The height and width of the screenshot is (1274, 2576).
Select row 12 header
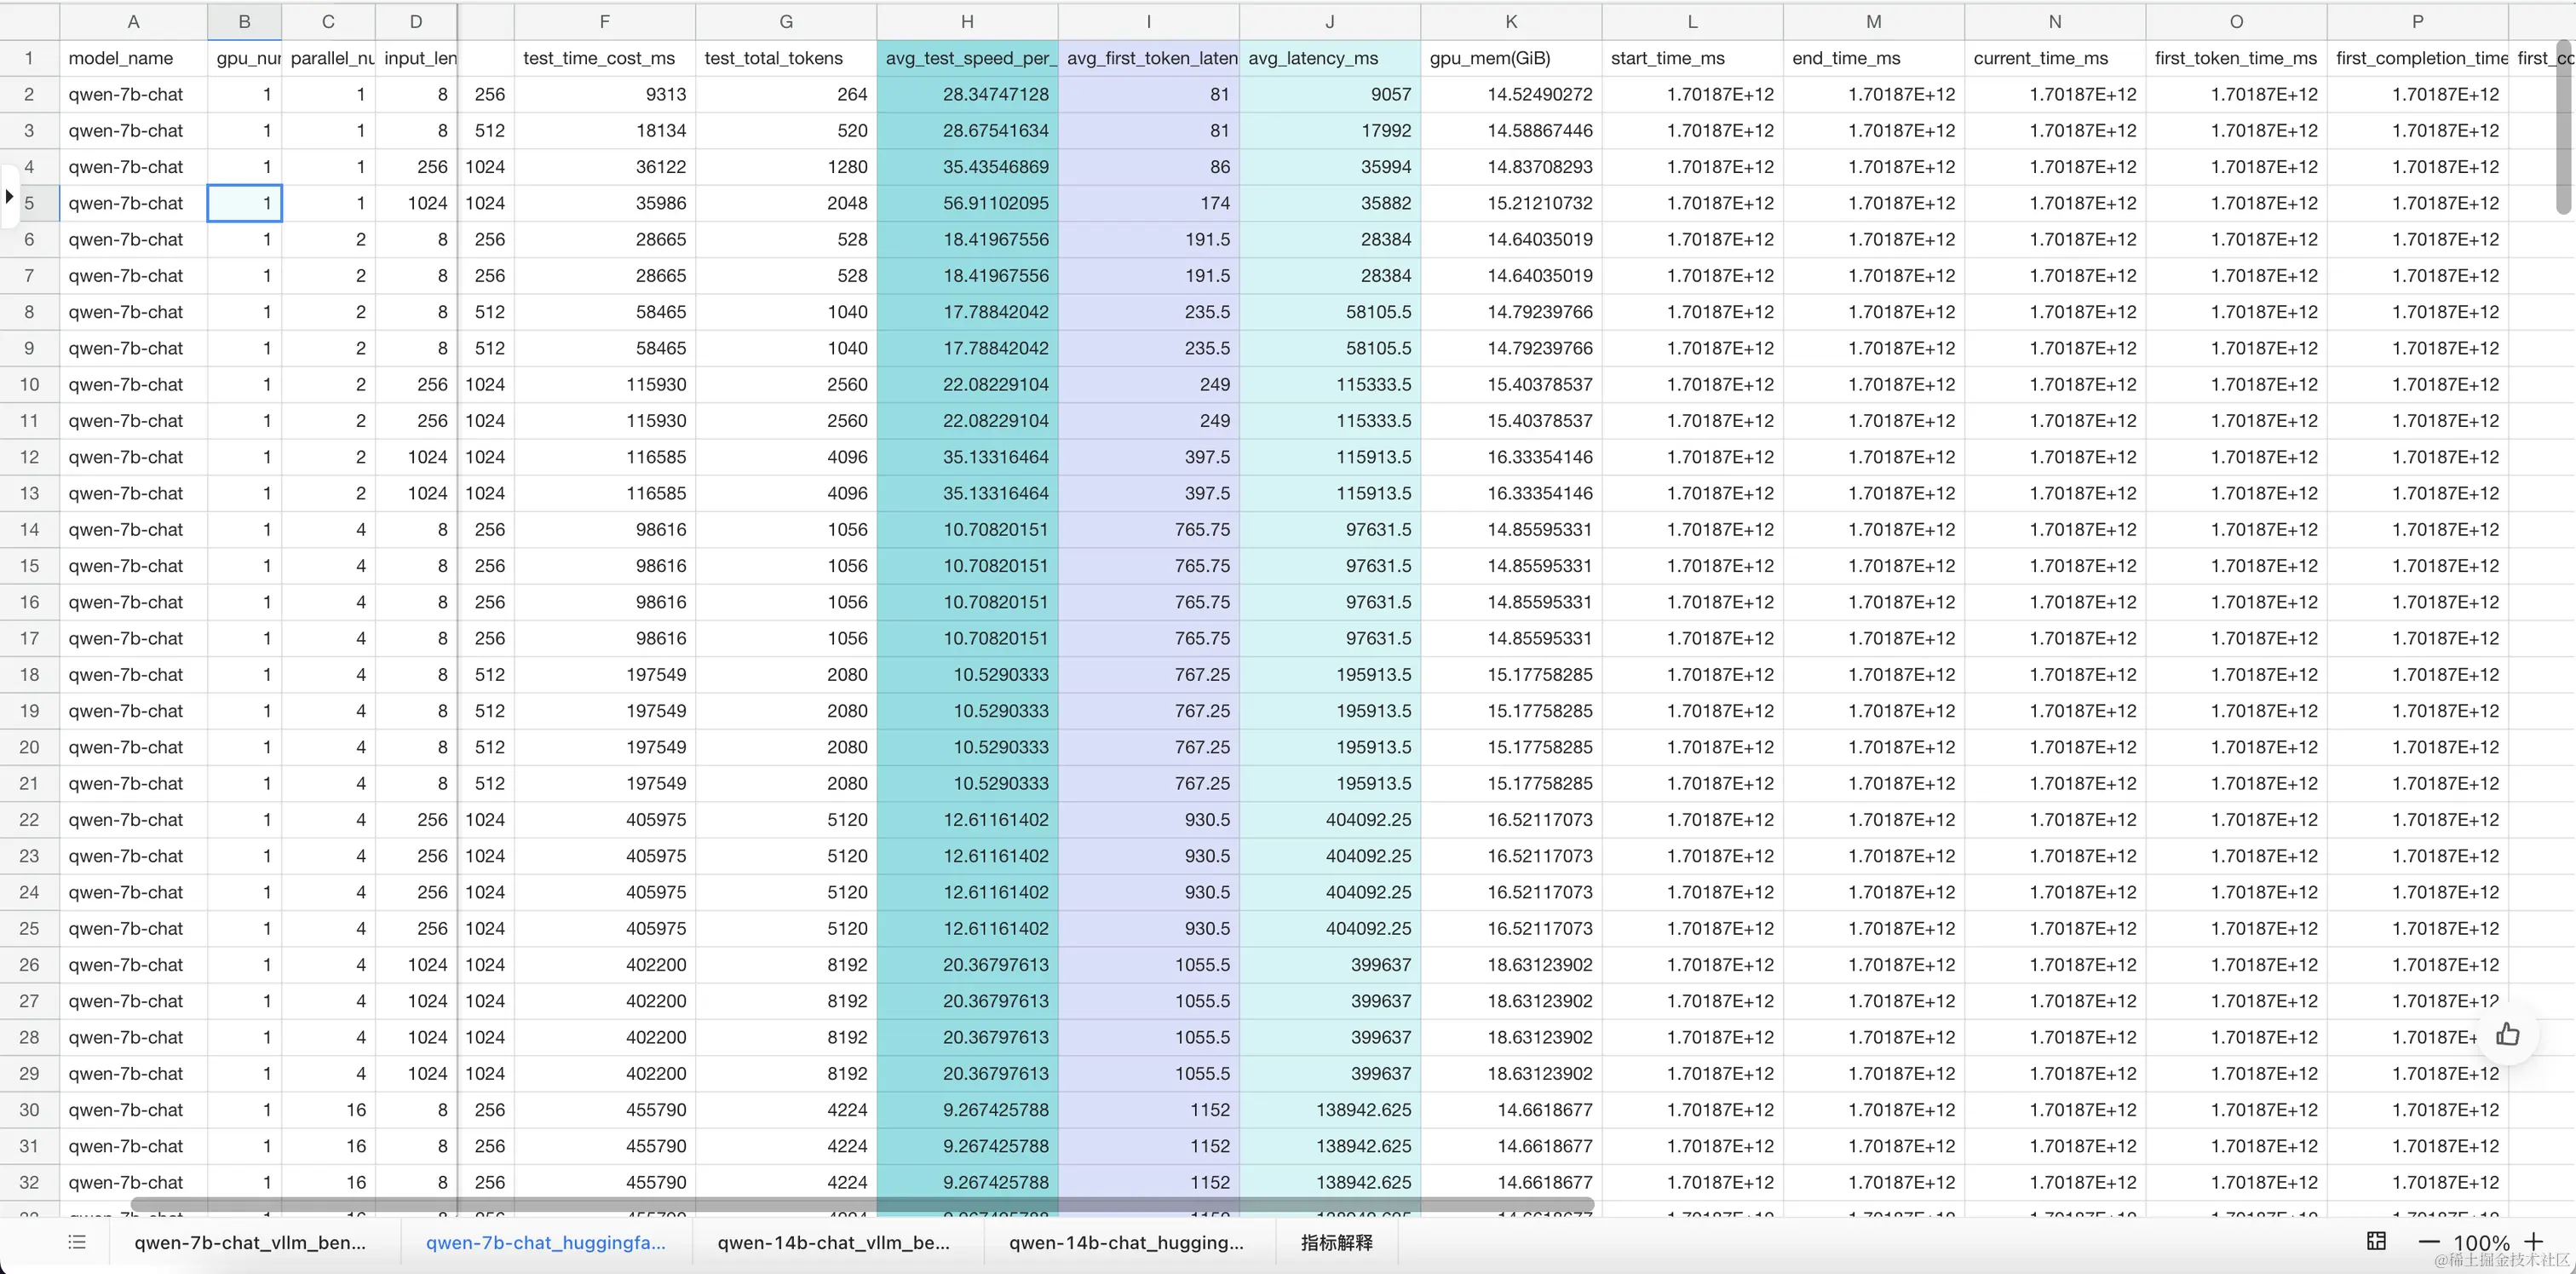(x=29, y=457)
